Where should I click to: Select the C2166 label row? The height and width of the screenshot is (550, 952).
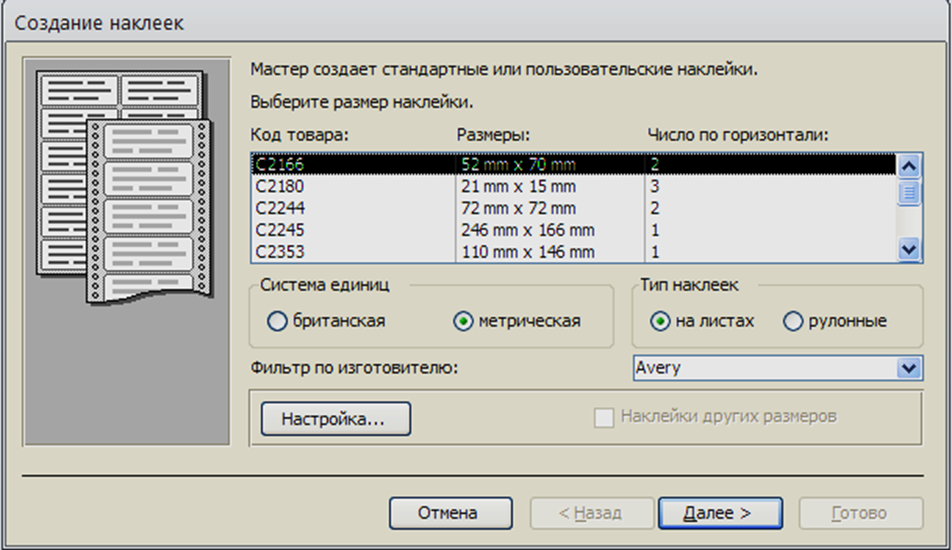[573, 165]
